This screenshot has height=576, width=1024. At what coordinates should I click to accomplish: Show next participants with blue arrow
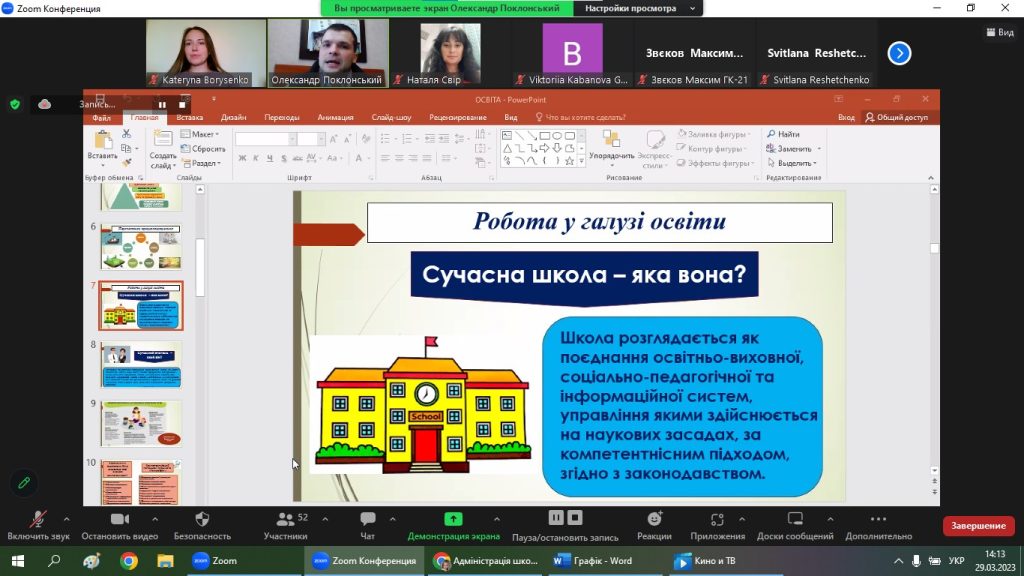coord(899,53)
